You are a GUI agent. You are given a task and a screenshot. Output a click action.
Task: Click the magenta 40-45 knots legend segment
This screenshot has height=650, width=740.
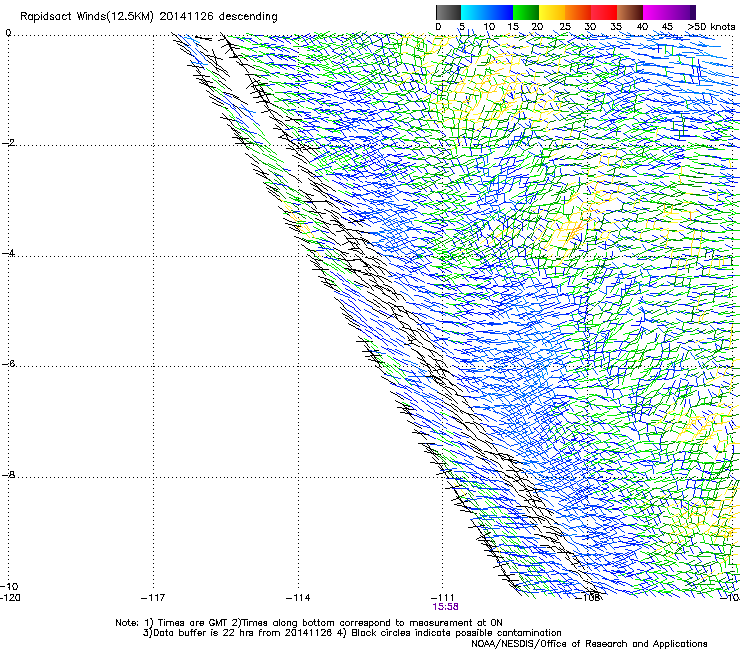pos(656,12)
